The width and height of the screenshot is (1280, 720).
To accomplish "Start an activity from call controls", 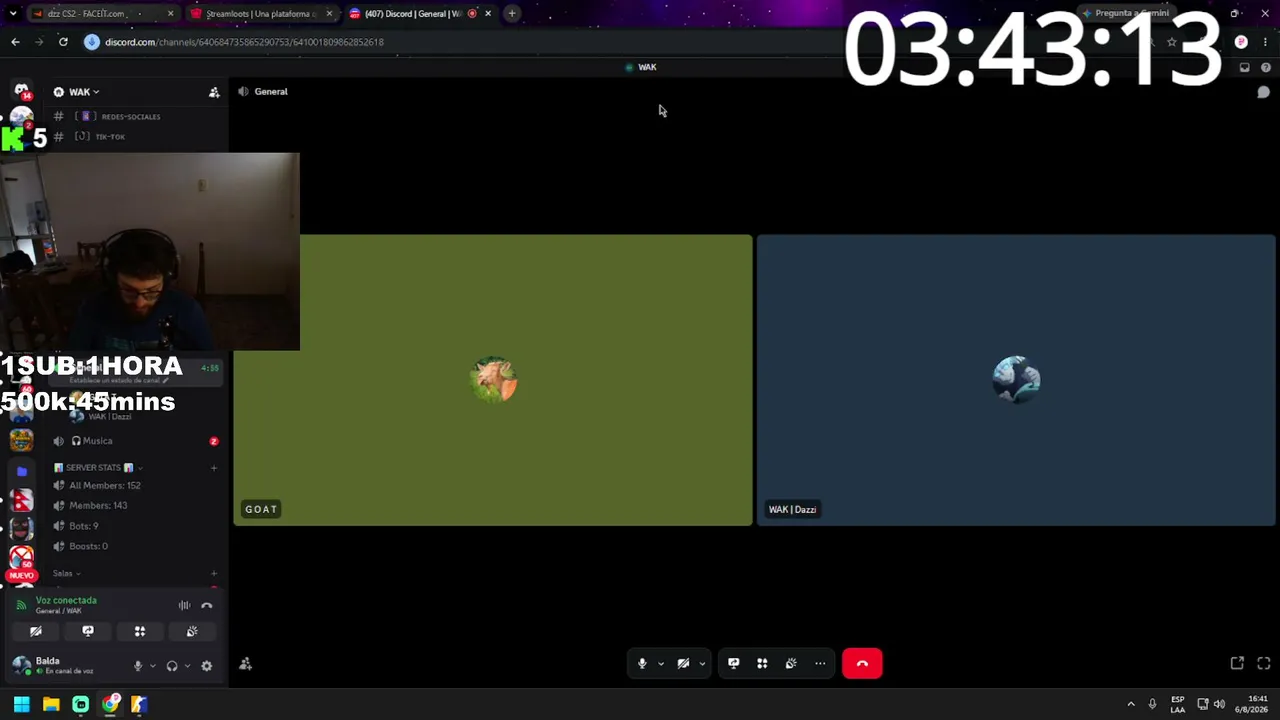I will 762,663.
